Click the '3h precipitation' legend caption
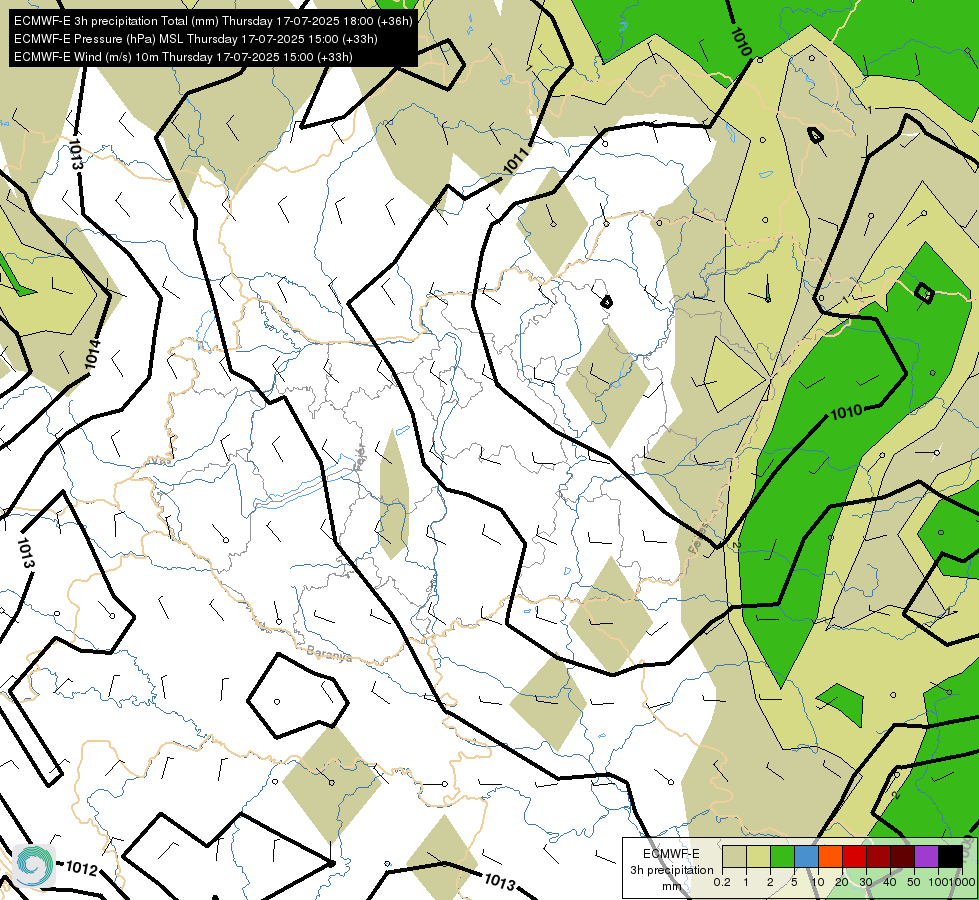Screen dimensions: 979x900 tap(671, 870)
